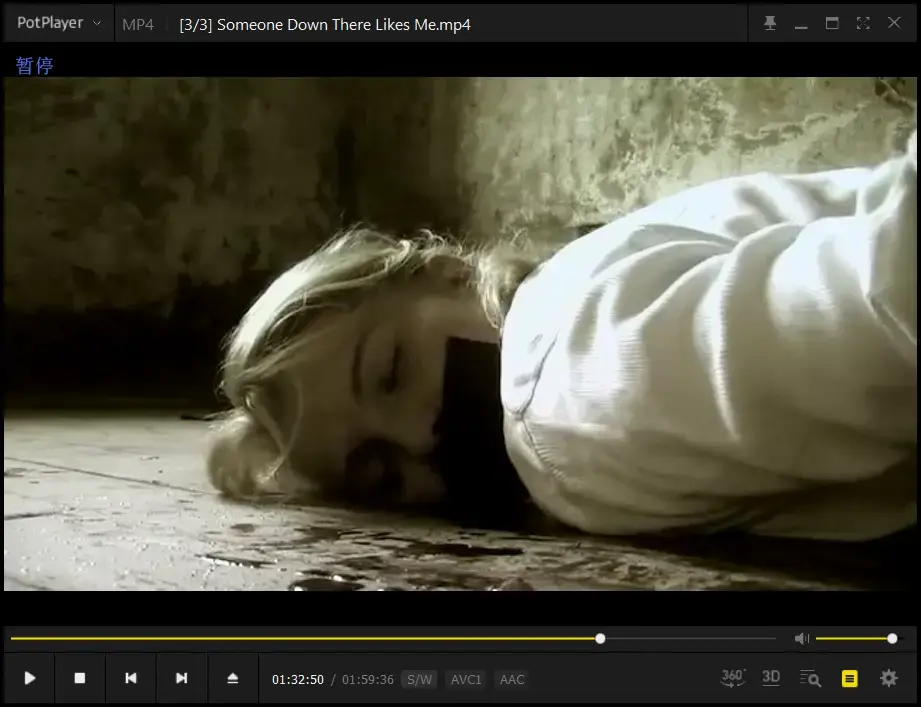This screenshot has width=921, height=707.
Task: Go to the previous file
Action: pos(131,678)
